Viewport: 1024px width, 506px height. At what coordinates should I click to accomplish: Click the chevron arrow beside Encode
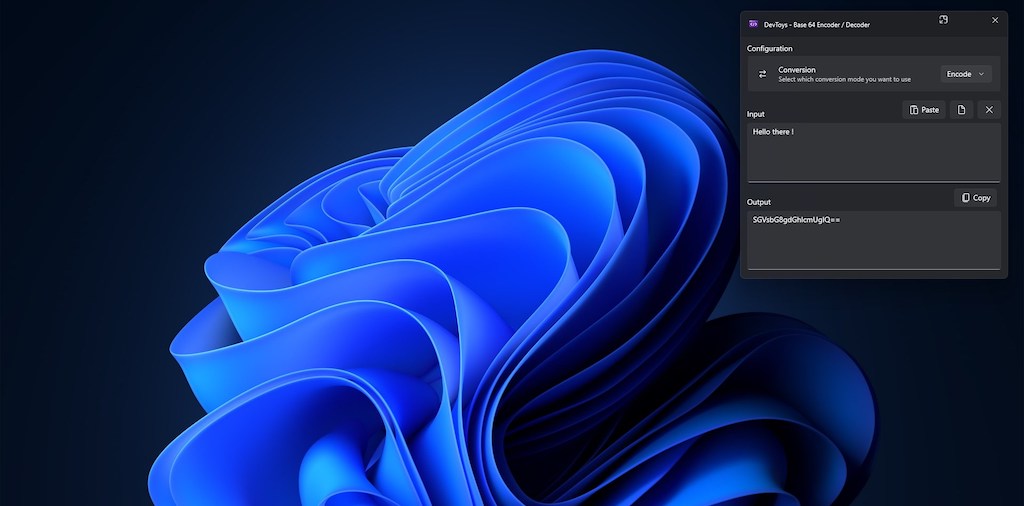click(x=981, y=74)
